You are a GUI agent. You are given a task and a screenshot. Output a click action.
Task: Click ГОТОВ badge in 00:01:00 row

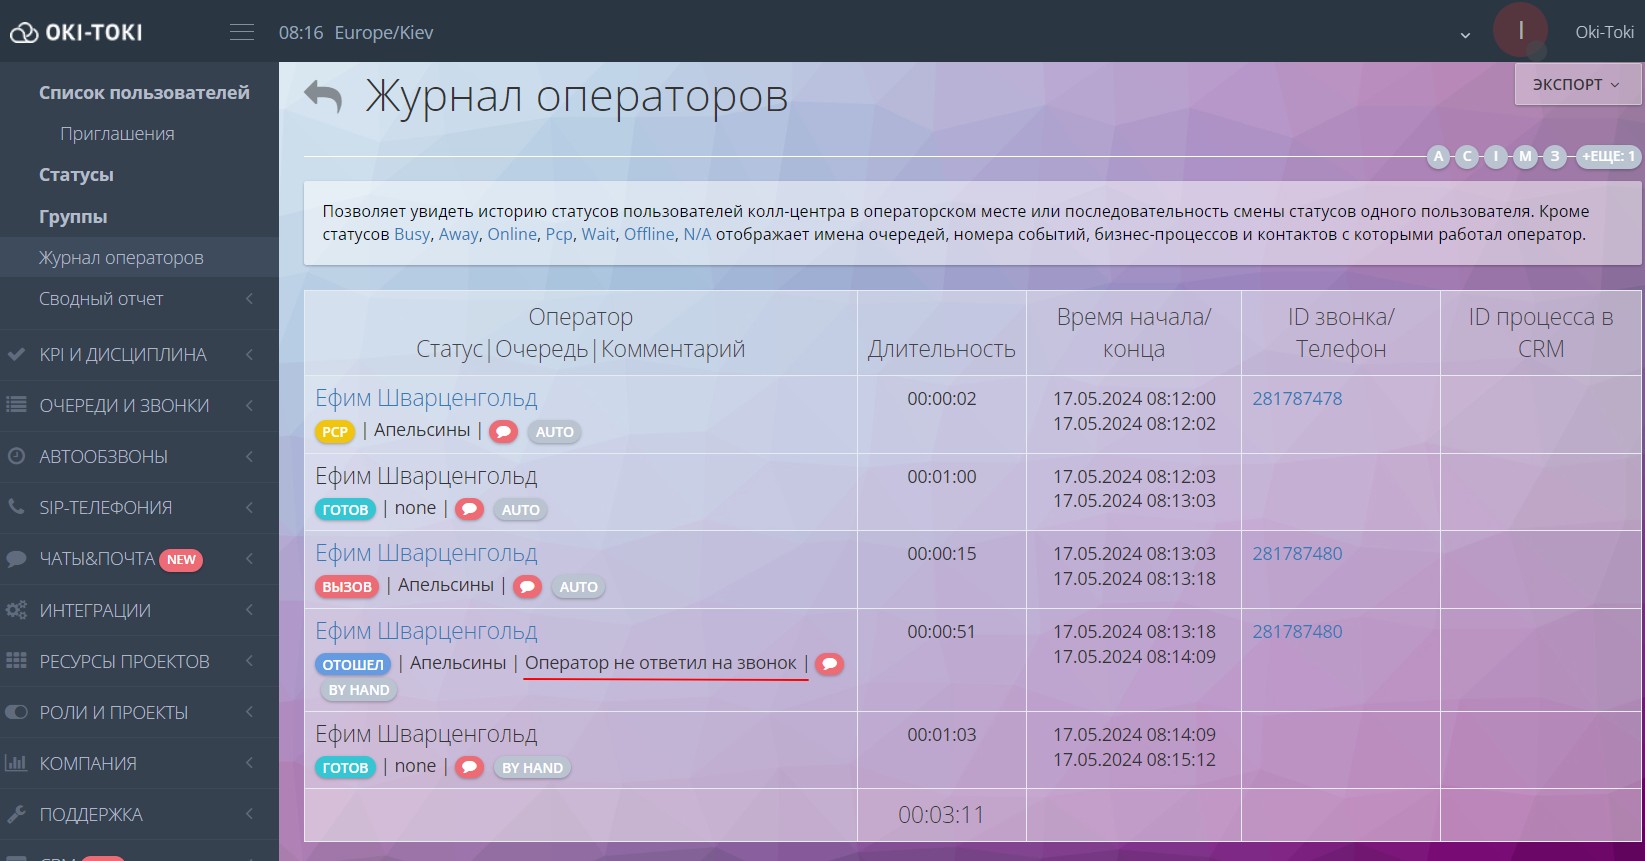pyautogui.click(x=345, y=509)
